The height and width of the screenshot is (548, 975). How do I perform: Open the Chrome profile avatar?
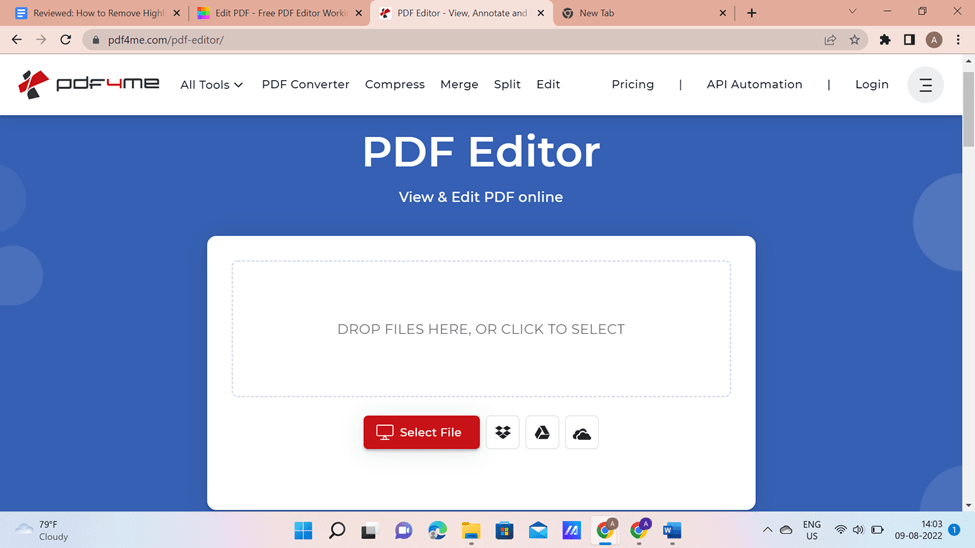click(x=933, y=40)
